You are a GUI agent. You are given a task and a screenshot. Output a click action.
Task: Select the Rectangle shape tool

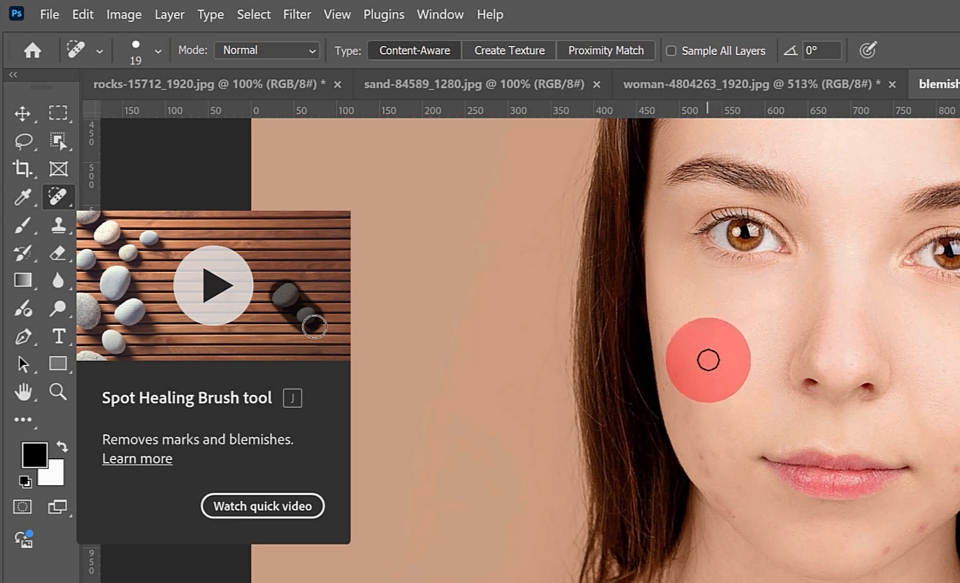tap(58, 364)
